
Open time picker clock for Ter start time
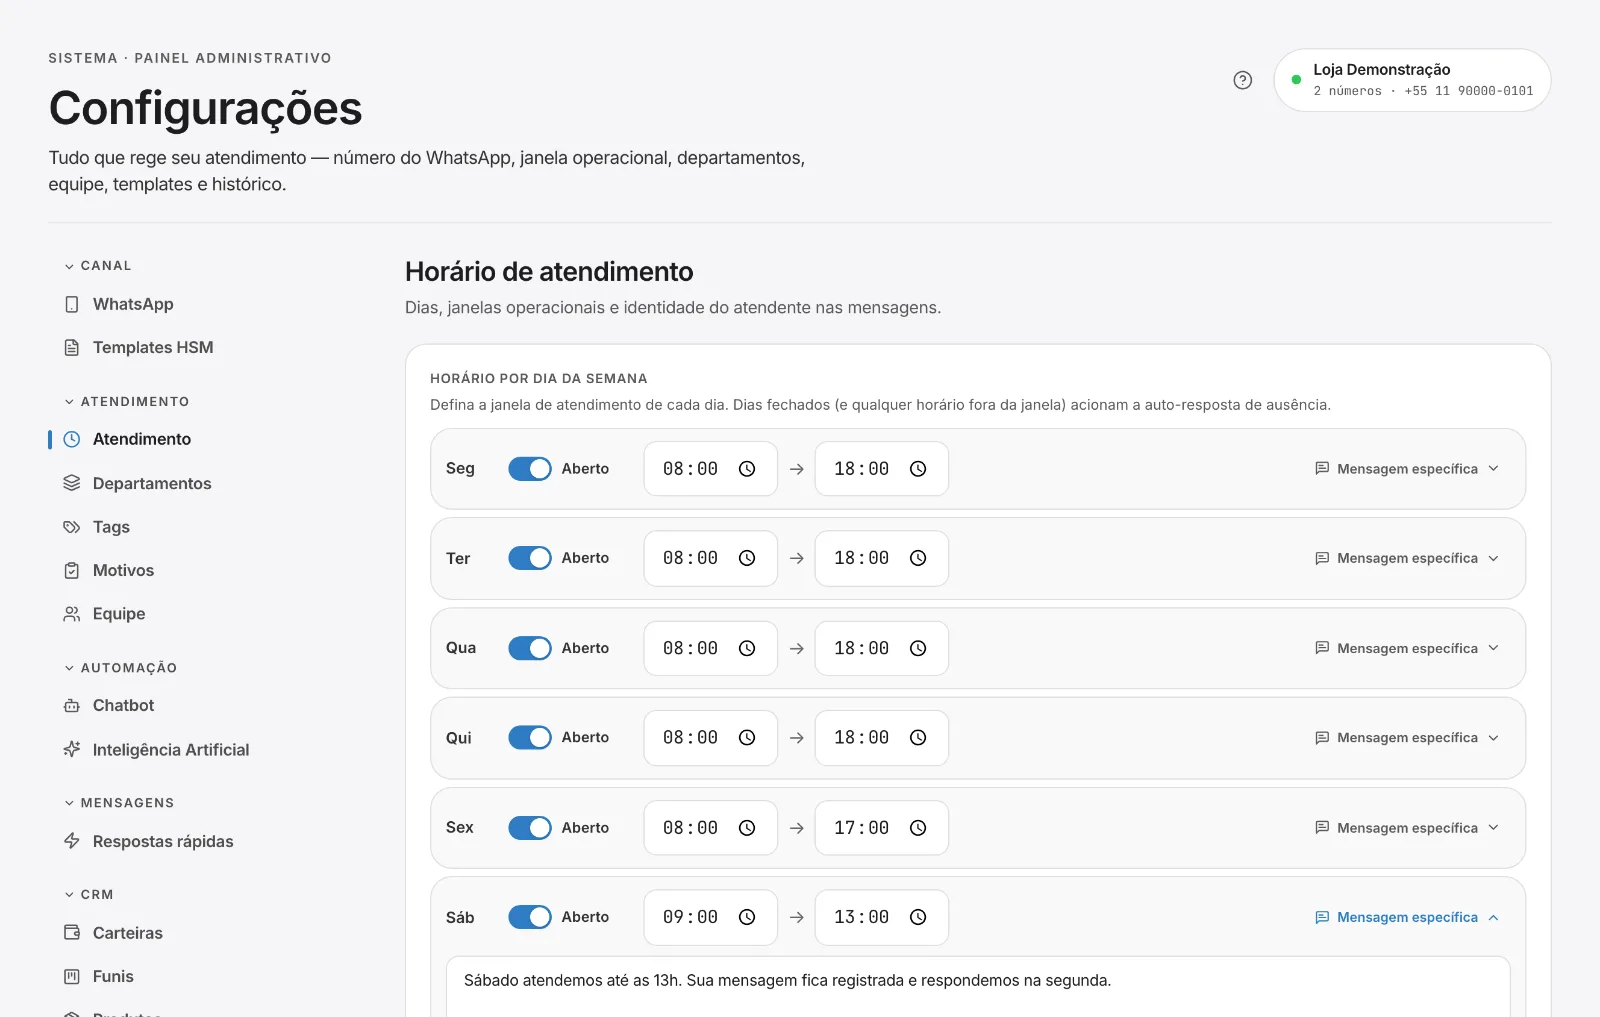coord(747,558)
